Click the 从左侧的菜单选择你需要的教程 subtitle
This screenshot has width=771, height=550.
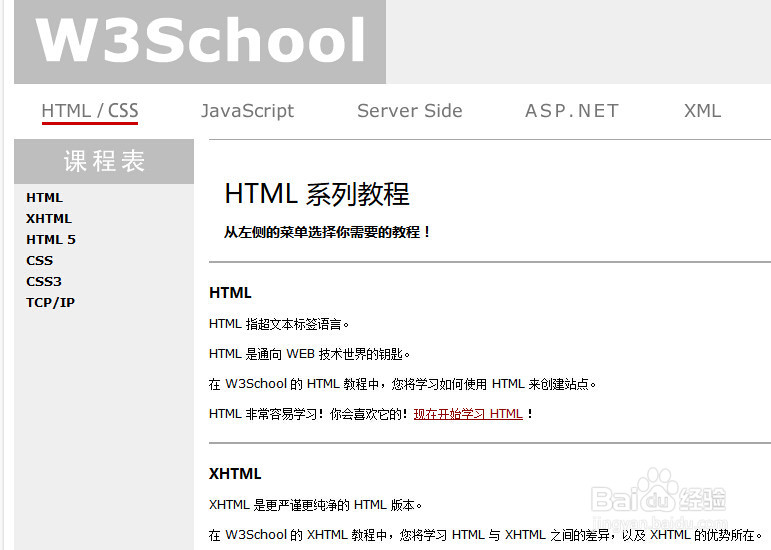tap(327, 232)
